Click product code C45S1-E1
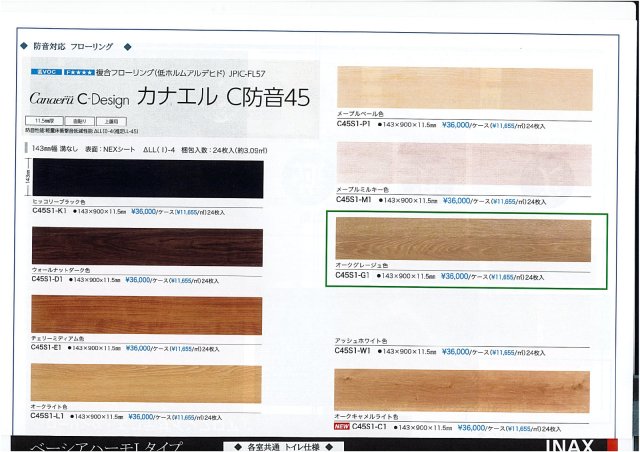This screenshot has height=452, width=640. 46,347
